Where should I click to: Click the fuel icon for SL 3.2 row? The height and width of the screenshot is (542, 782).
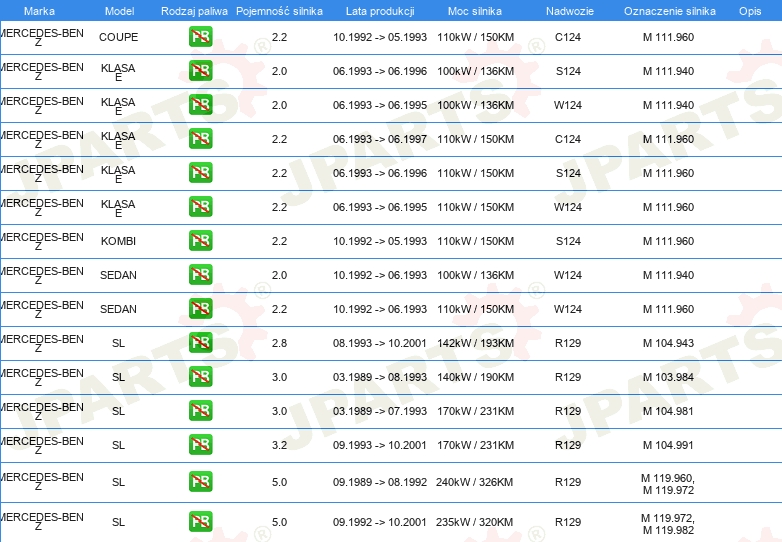200,445
